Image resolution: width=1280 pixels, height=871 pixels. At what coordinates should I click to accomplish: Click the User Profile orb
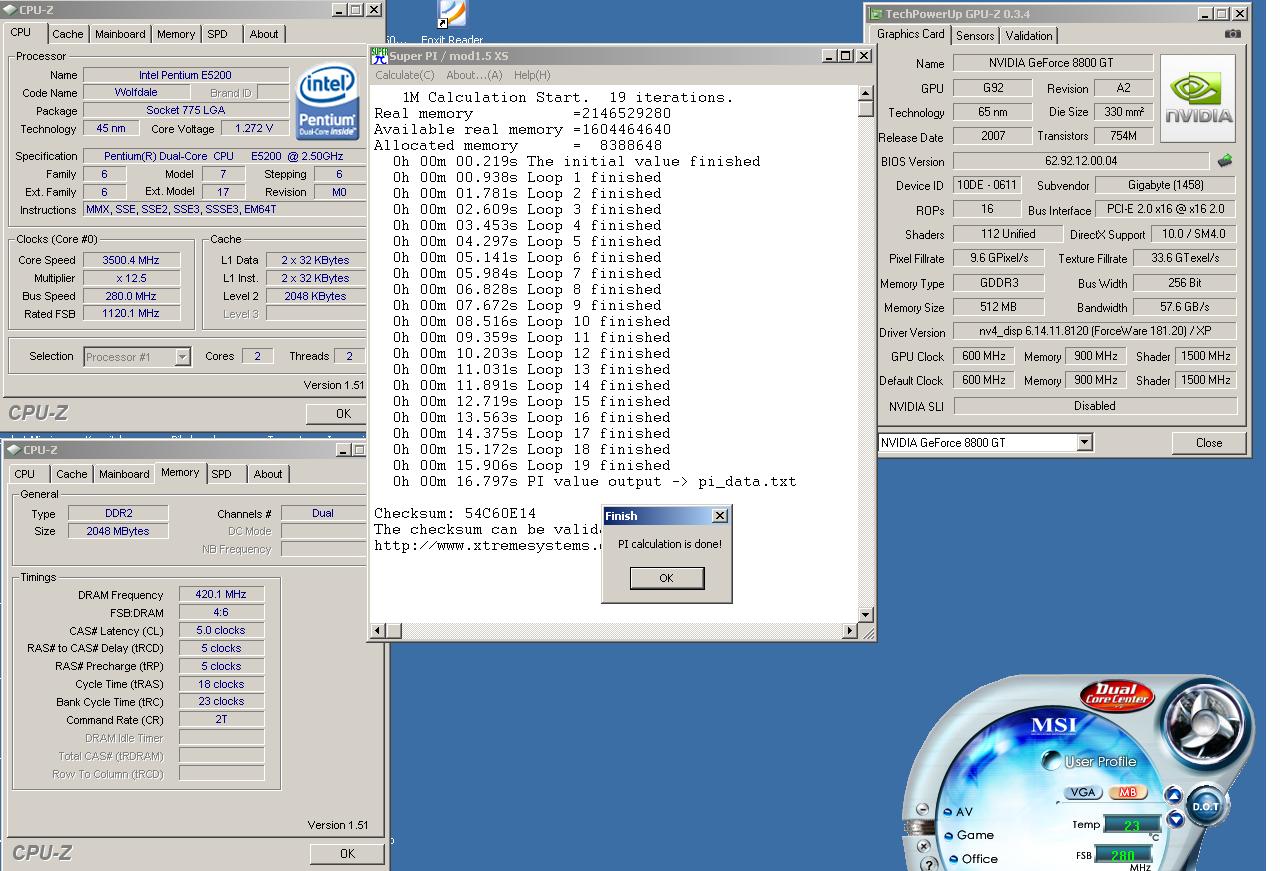tap(1051, 761)
